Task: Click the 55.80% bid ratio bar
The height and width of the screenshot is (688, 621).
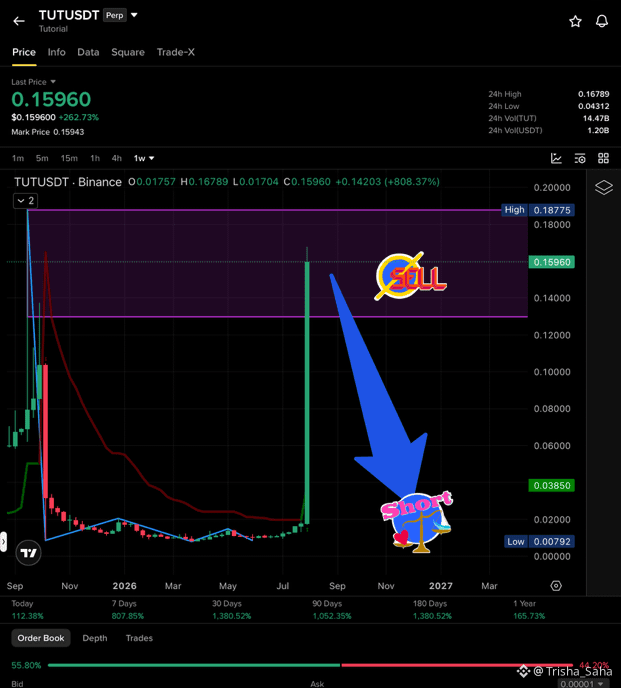Action: [194, 665]
